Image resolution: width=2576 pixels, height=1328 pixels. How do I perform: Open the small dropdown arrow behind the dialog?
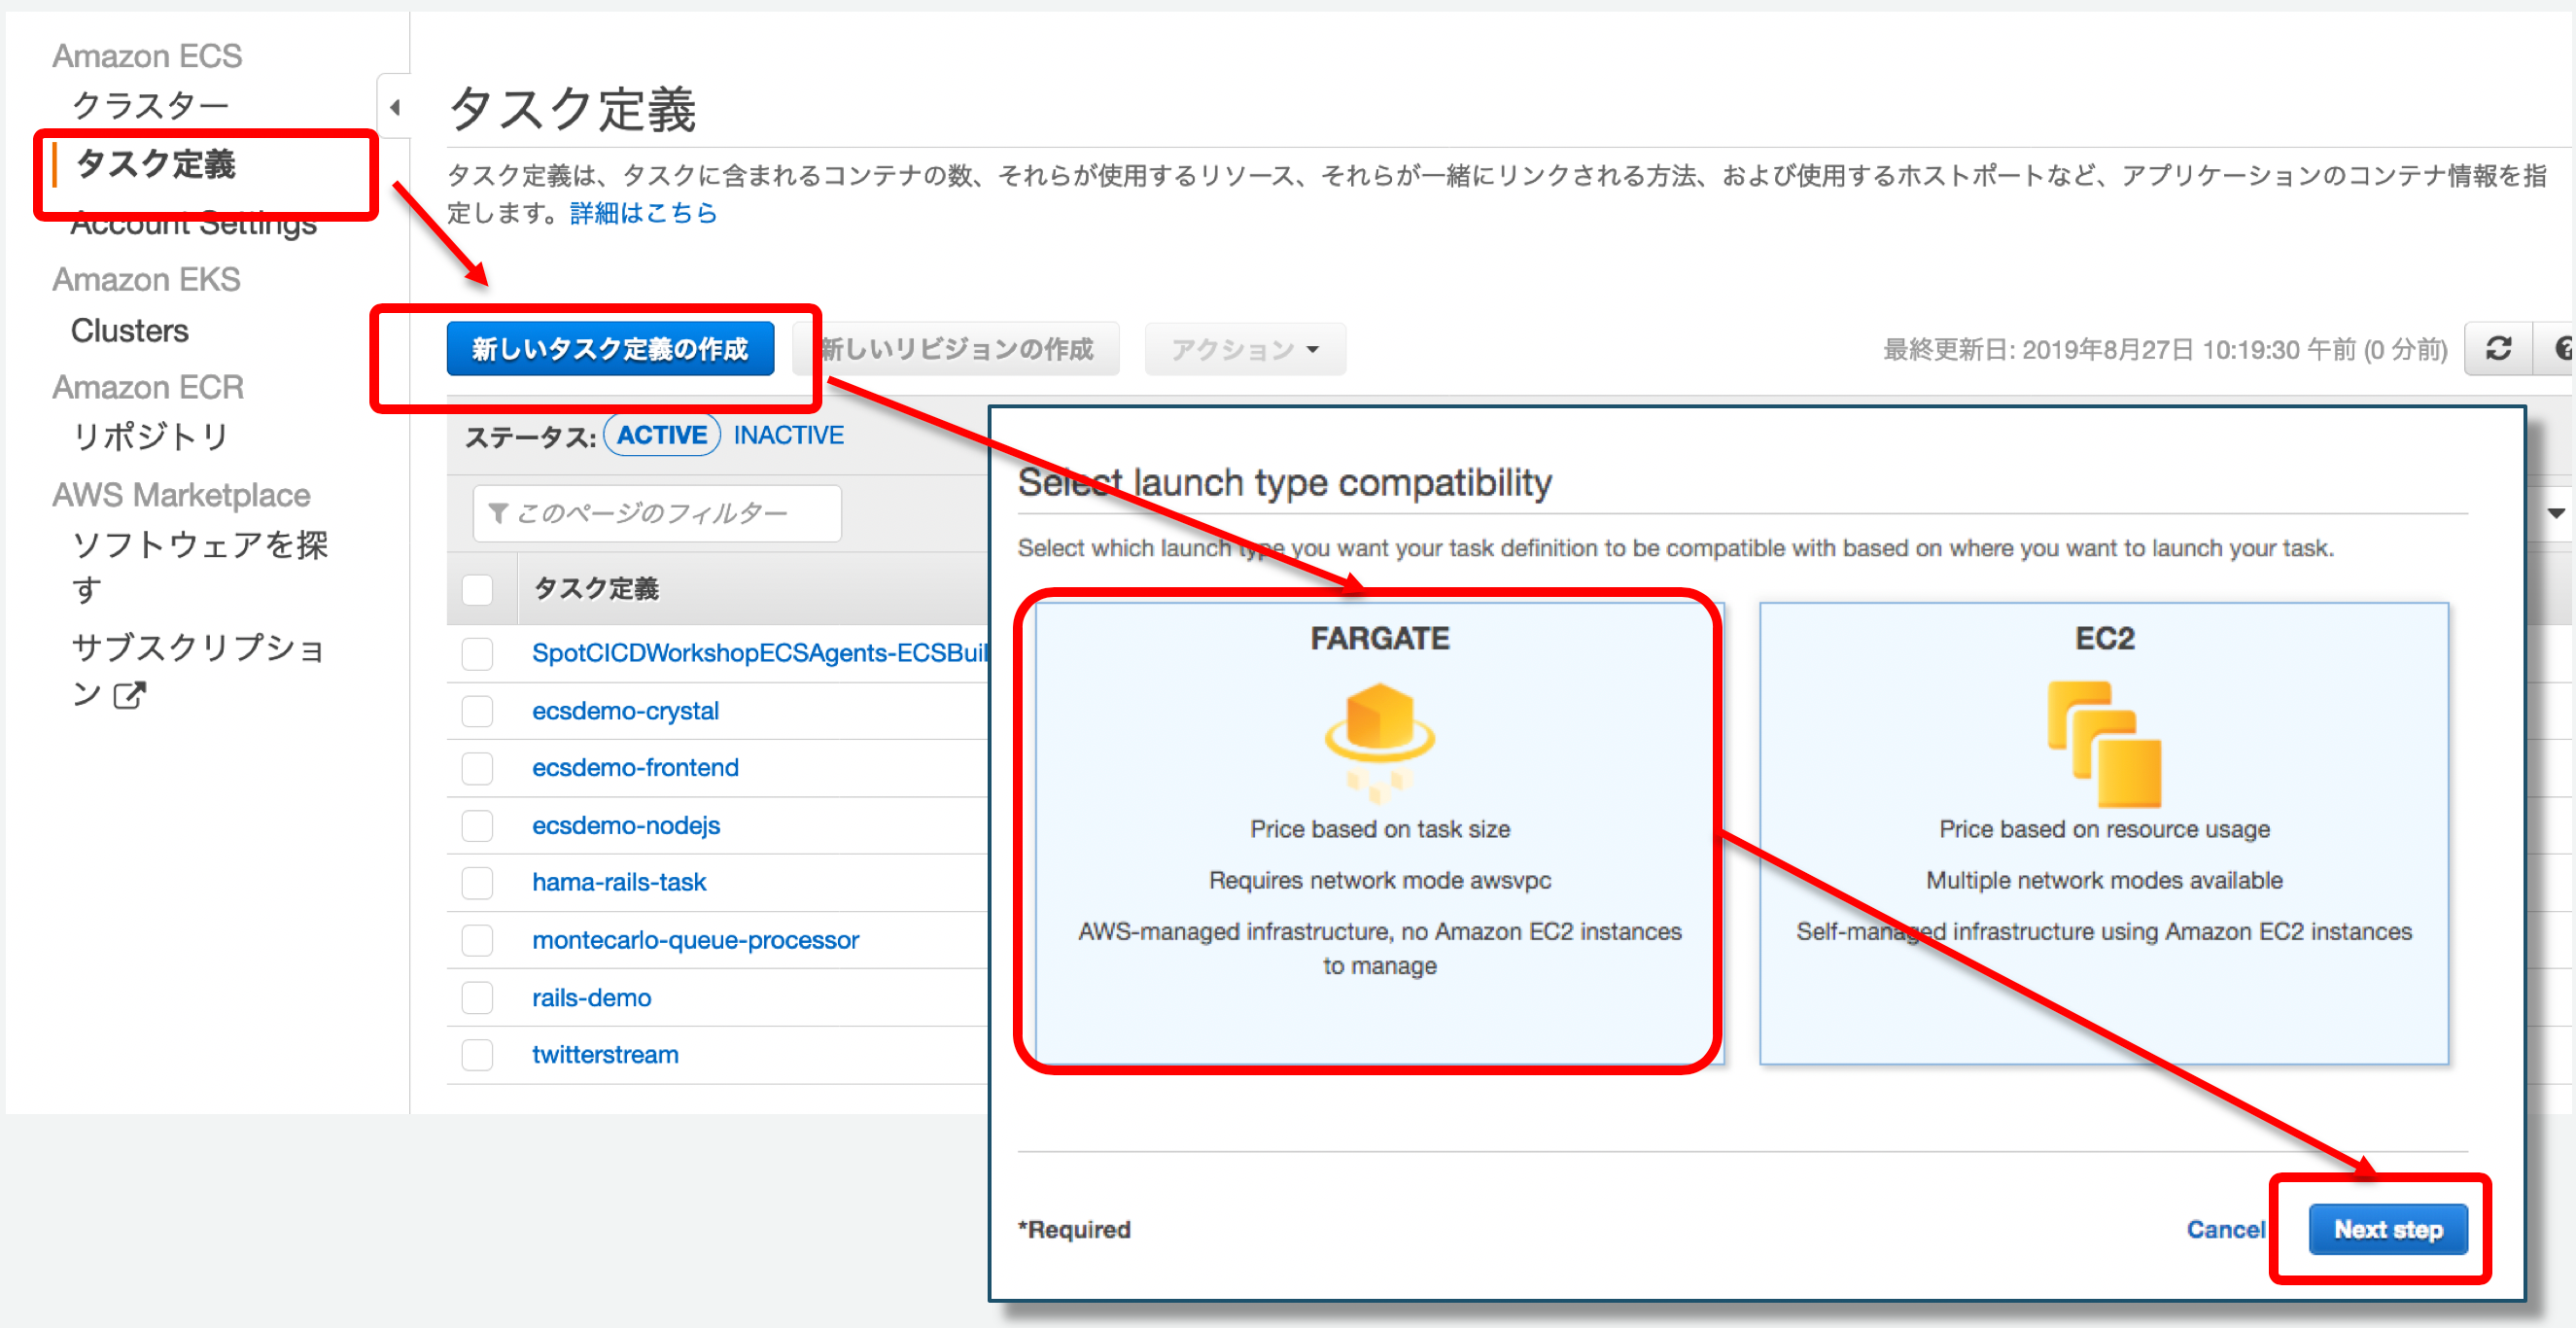coord(2556,513)
